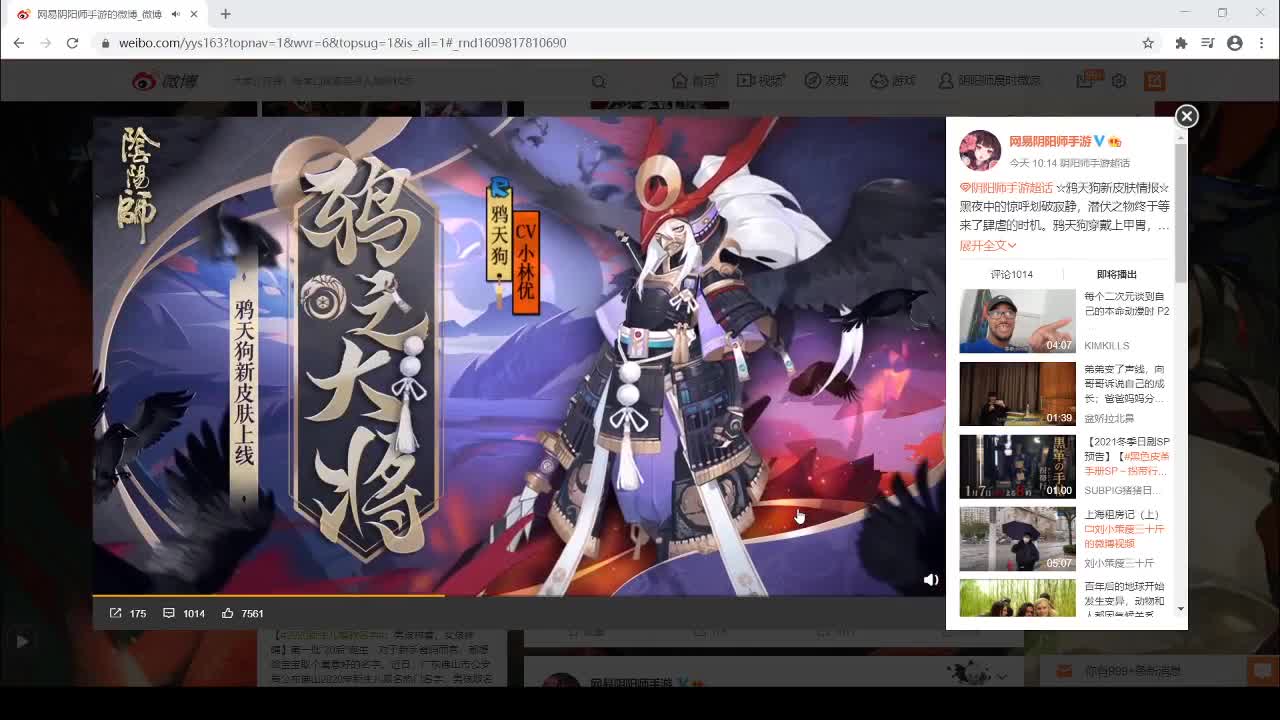Open 游戏 in Weibo navigation
Screen dimensions: 1280x720
(893, 81)
